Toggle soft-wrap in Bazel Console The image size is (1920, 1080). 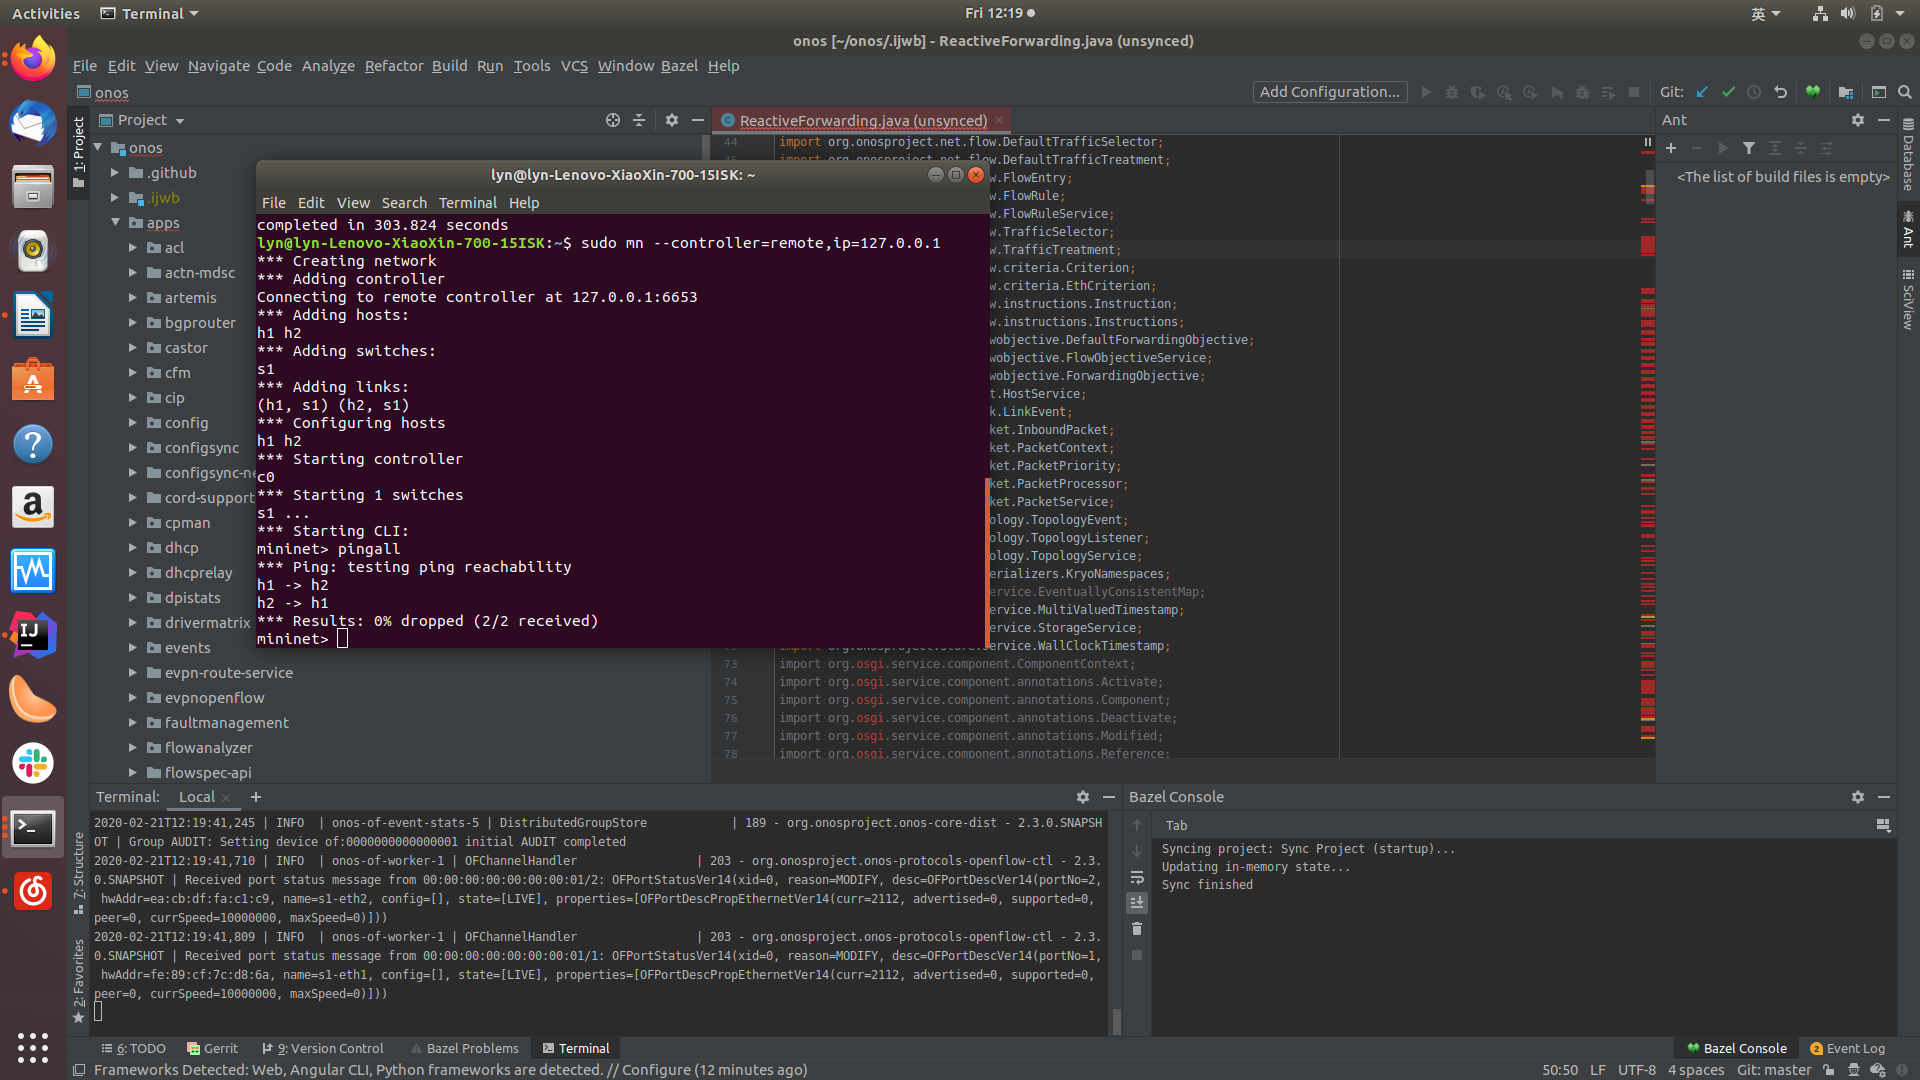1137,877
